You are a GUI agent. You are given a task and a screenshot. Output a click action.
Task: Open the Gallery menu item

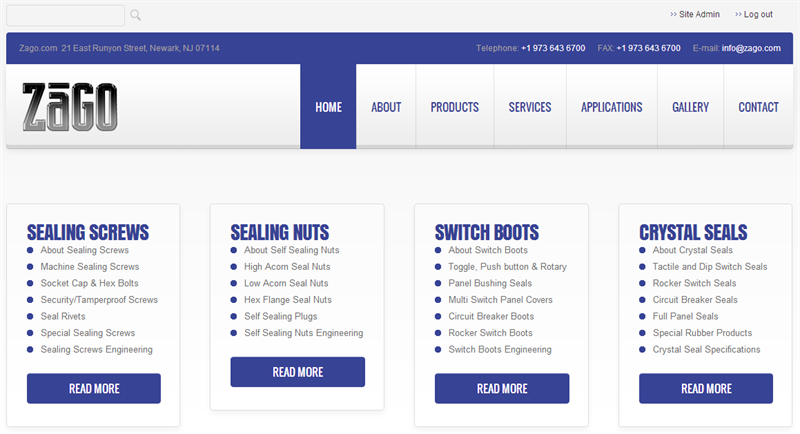(x=690, y=107)
